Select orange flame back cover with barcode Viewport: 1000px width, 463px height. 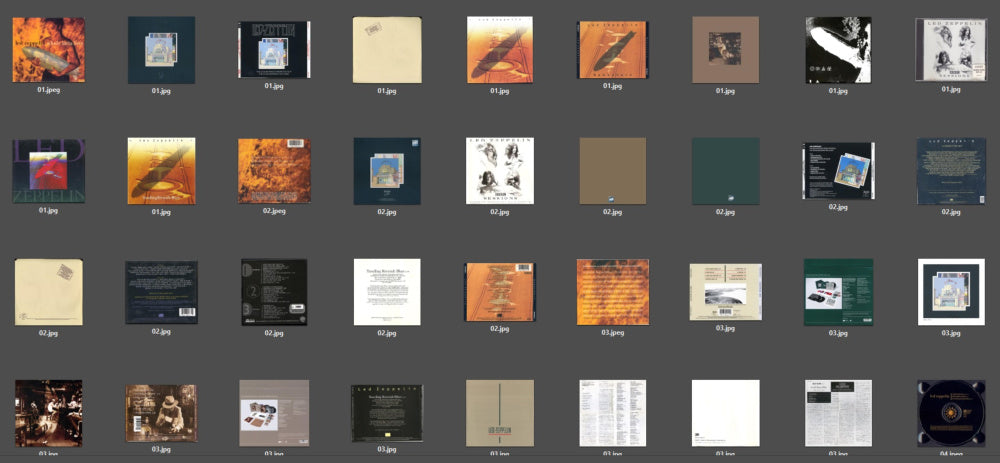coord(274,171)
